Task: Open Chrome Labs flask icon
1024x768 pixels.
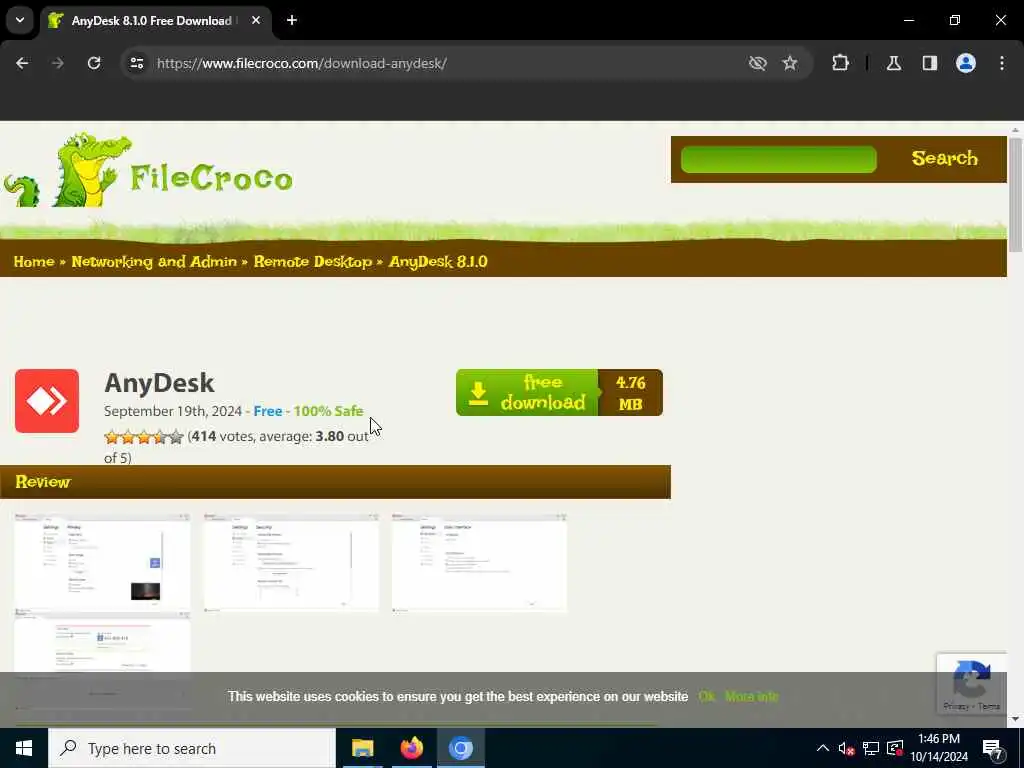Action: click(x=894, y=63)
